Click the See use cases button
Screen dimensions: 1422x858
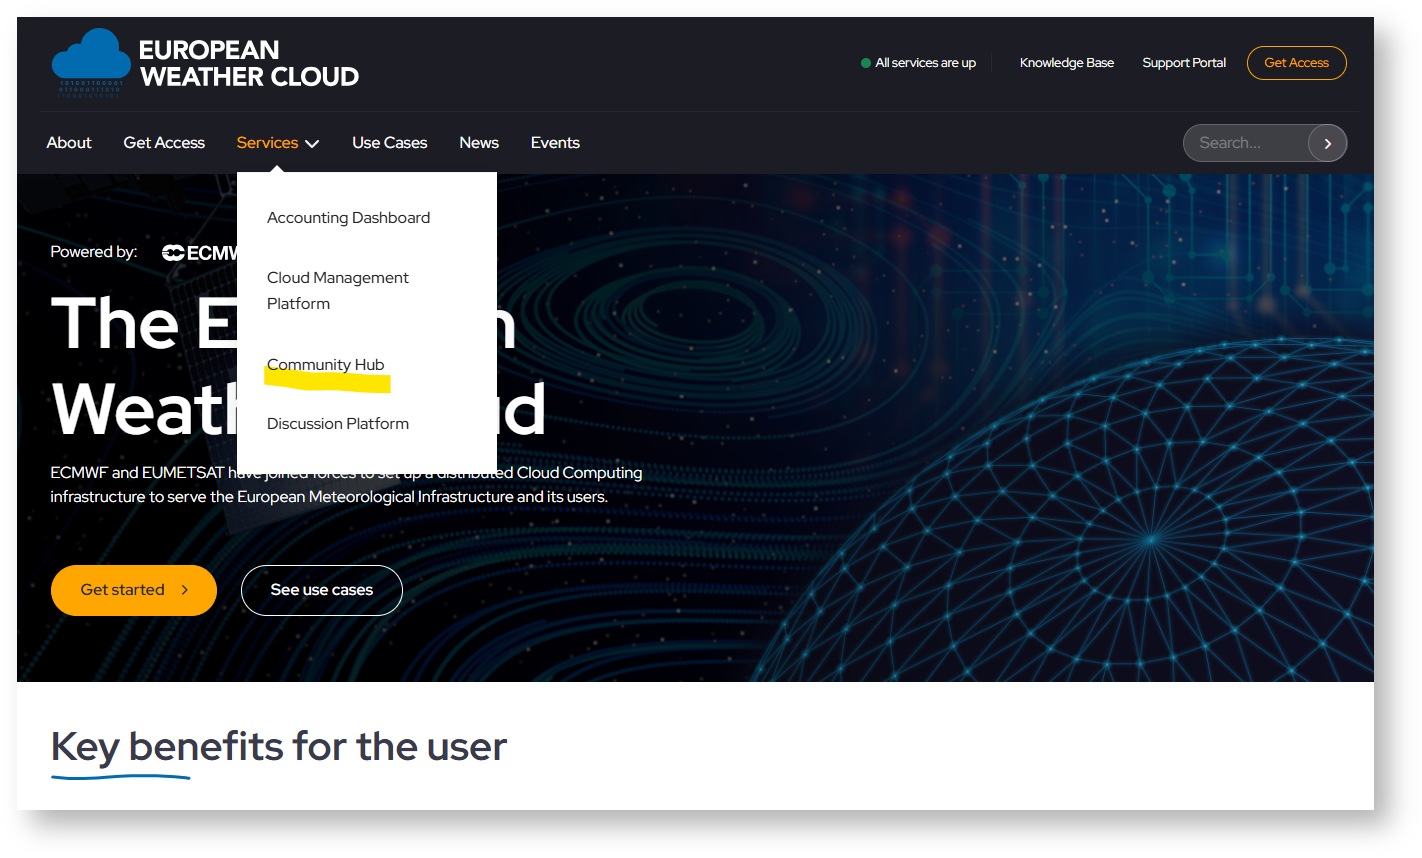(321, 590)
